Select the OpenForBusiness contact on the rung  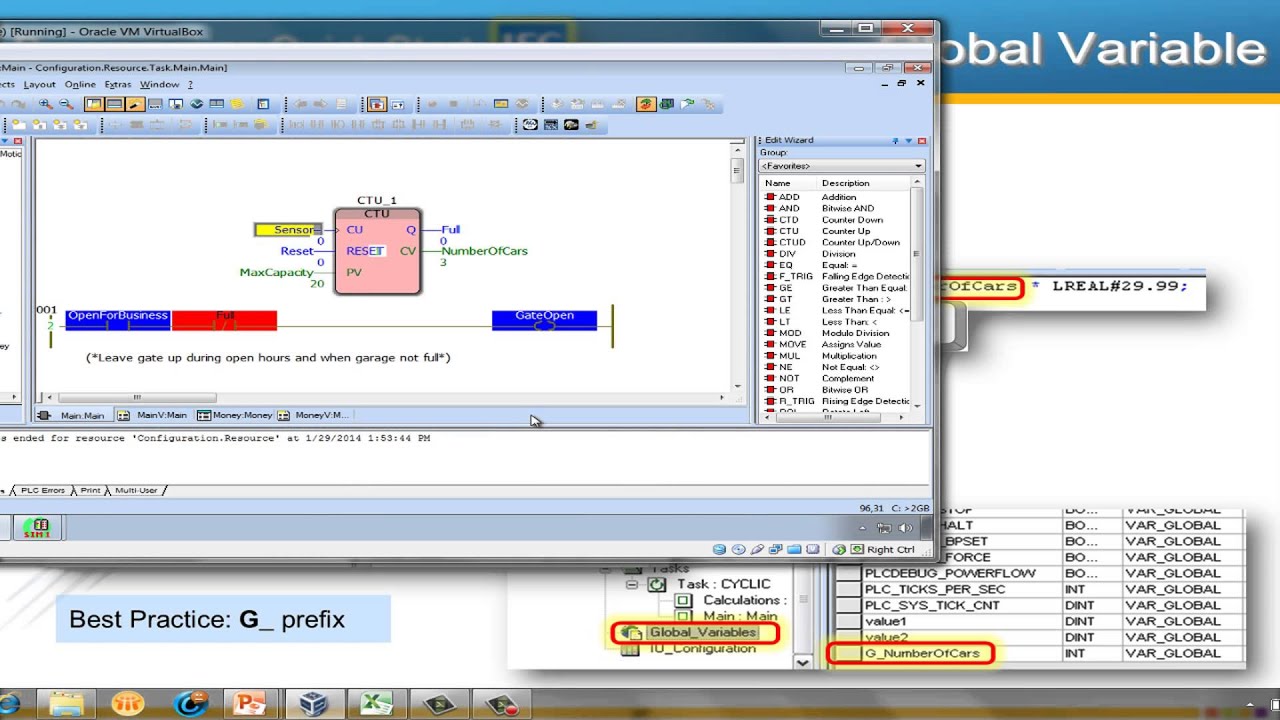(118, 320)
